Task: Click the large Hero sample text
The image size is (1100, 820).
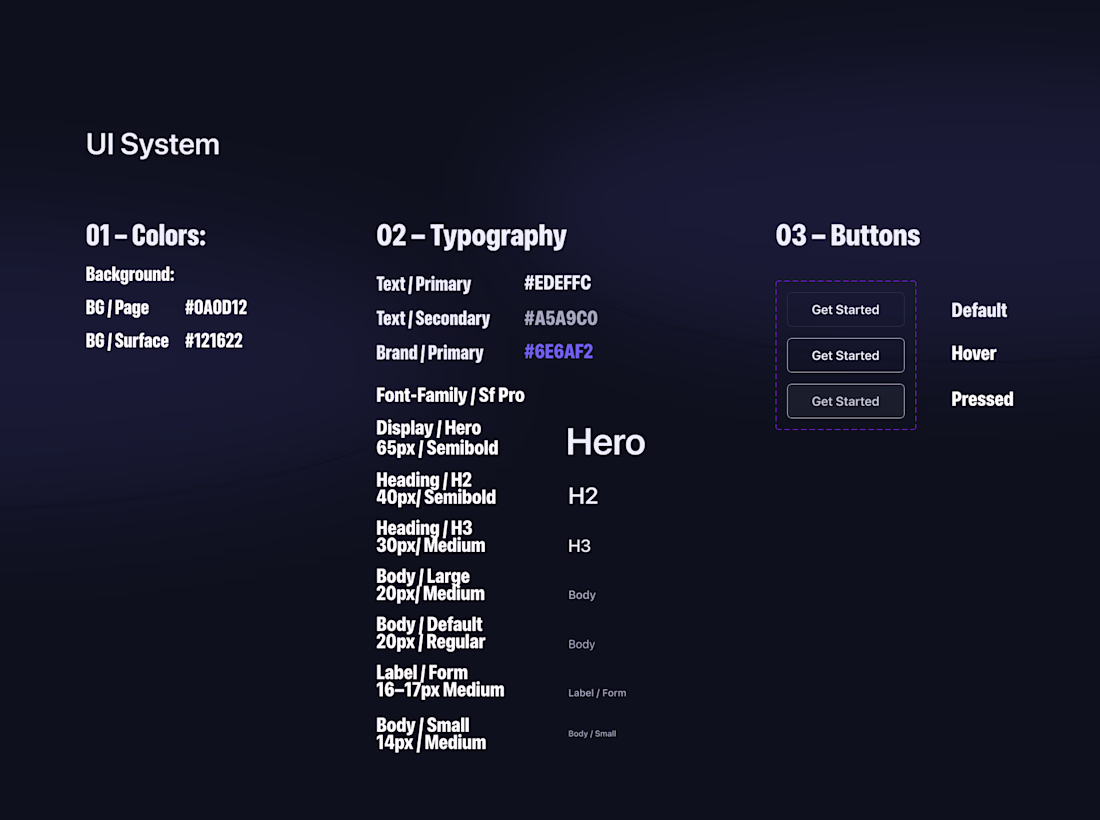Action: point(605,443)
